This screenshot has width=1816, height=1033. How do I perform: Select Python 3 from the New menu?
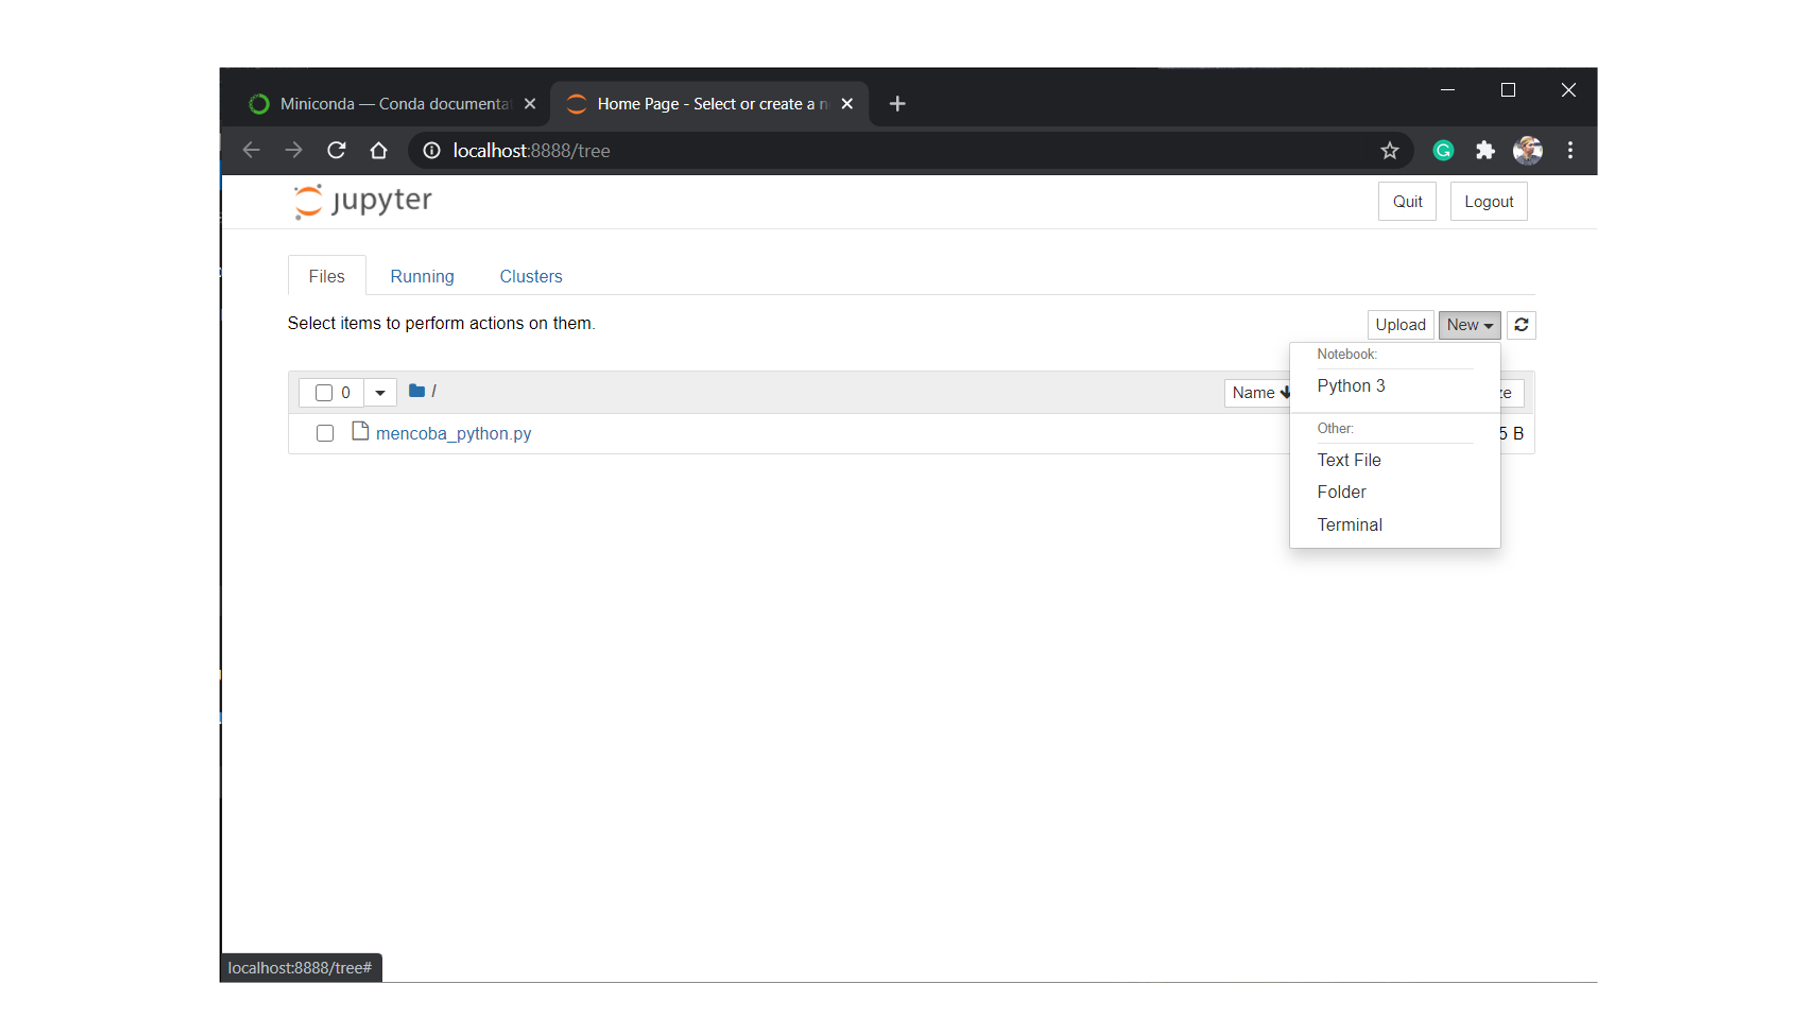pos(1351,385)
